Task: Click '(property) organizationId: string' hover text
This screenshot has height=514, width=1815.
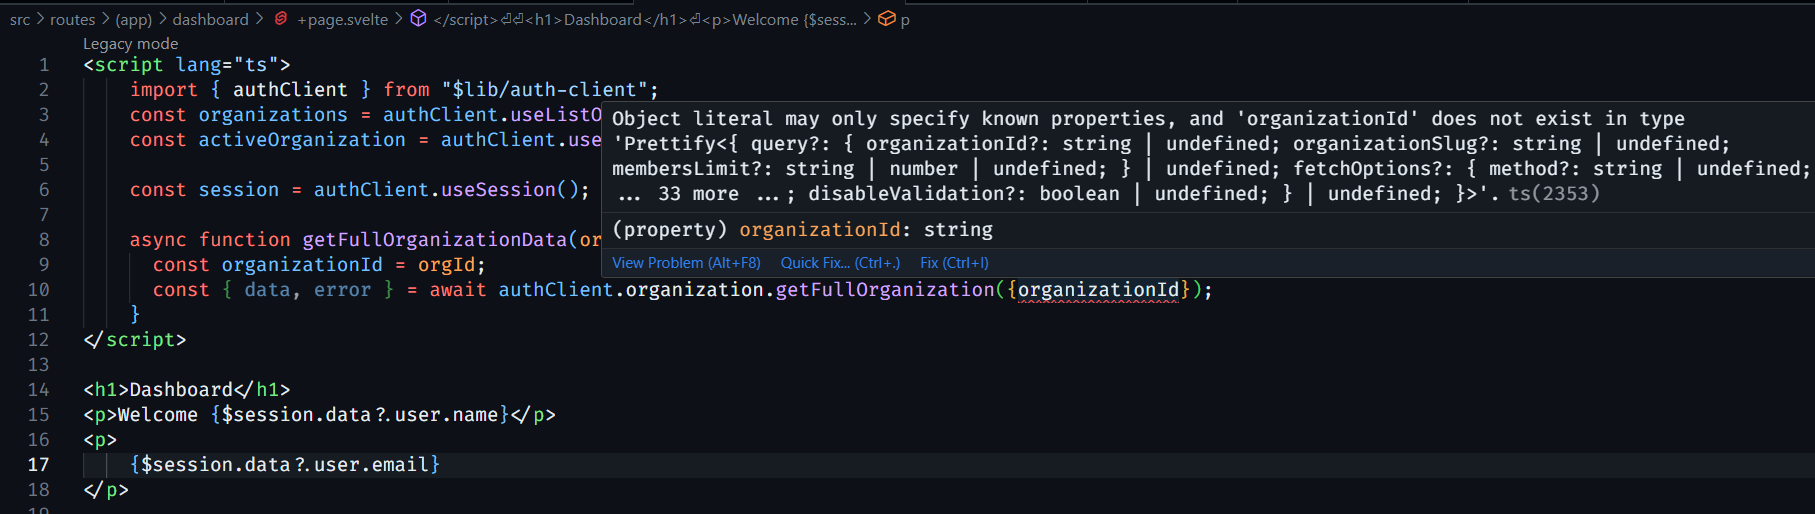Action: pyautogui.click(x=802, y=230)
